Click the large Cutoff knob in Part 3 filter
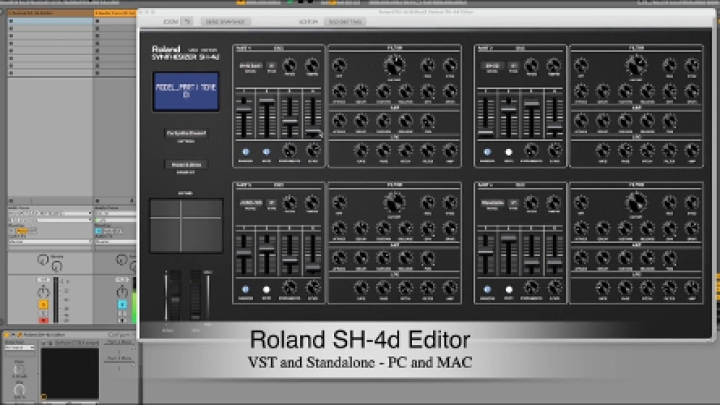The width and height of the screenshot is (720, 405). point(394,202)
